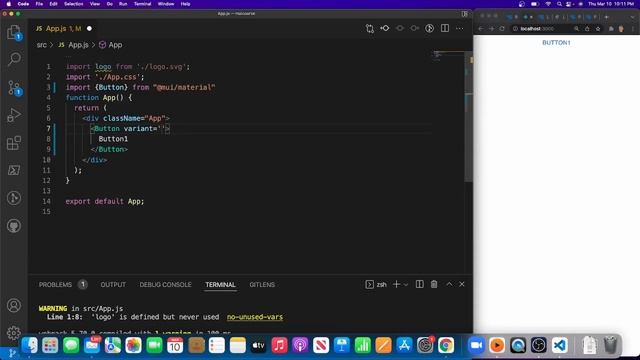Open the Run and Debug view

pyautogui.click(x=14, y=116)
